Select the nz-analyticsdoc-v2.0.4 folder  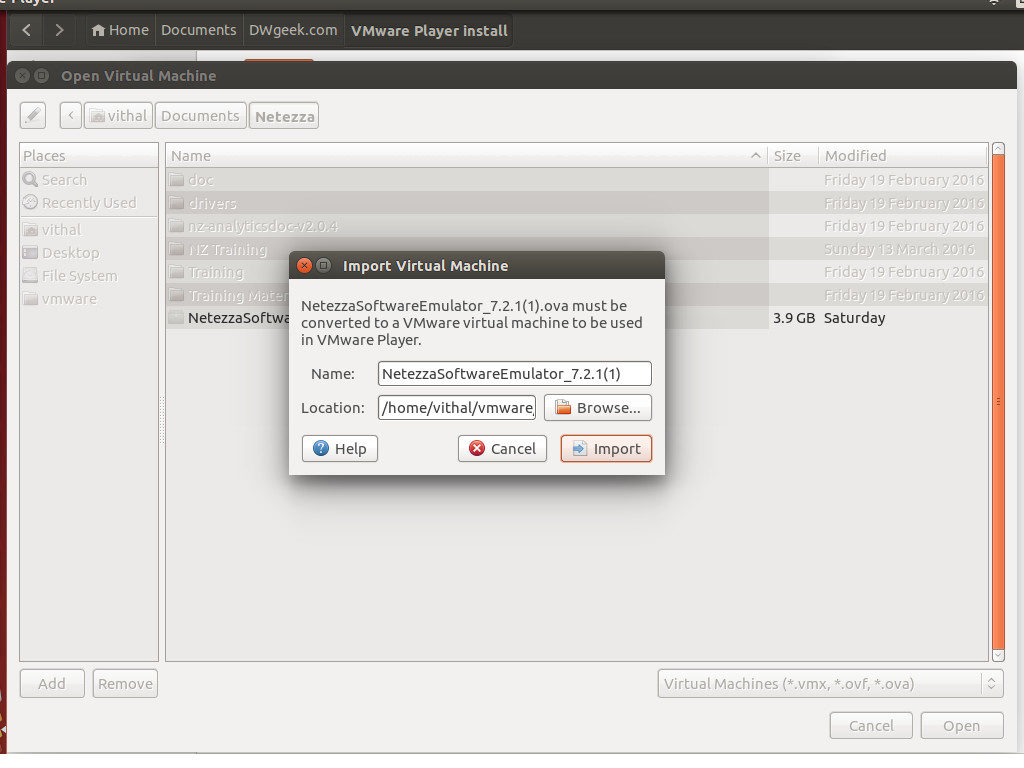(577, 226)
